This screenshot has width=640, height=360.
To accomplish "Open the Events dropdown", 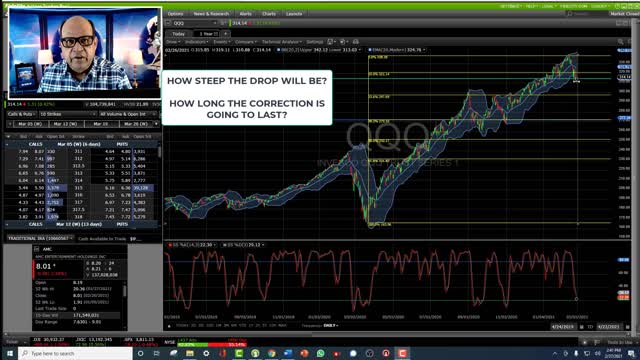I will [x=222, y=42].
